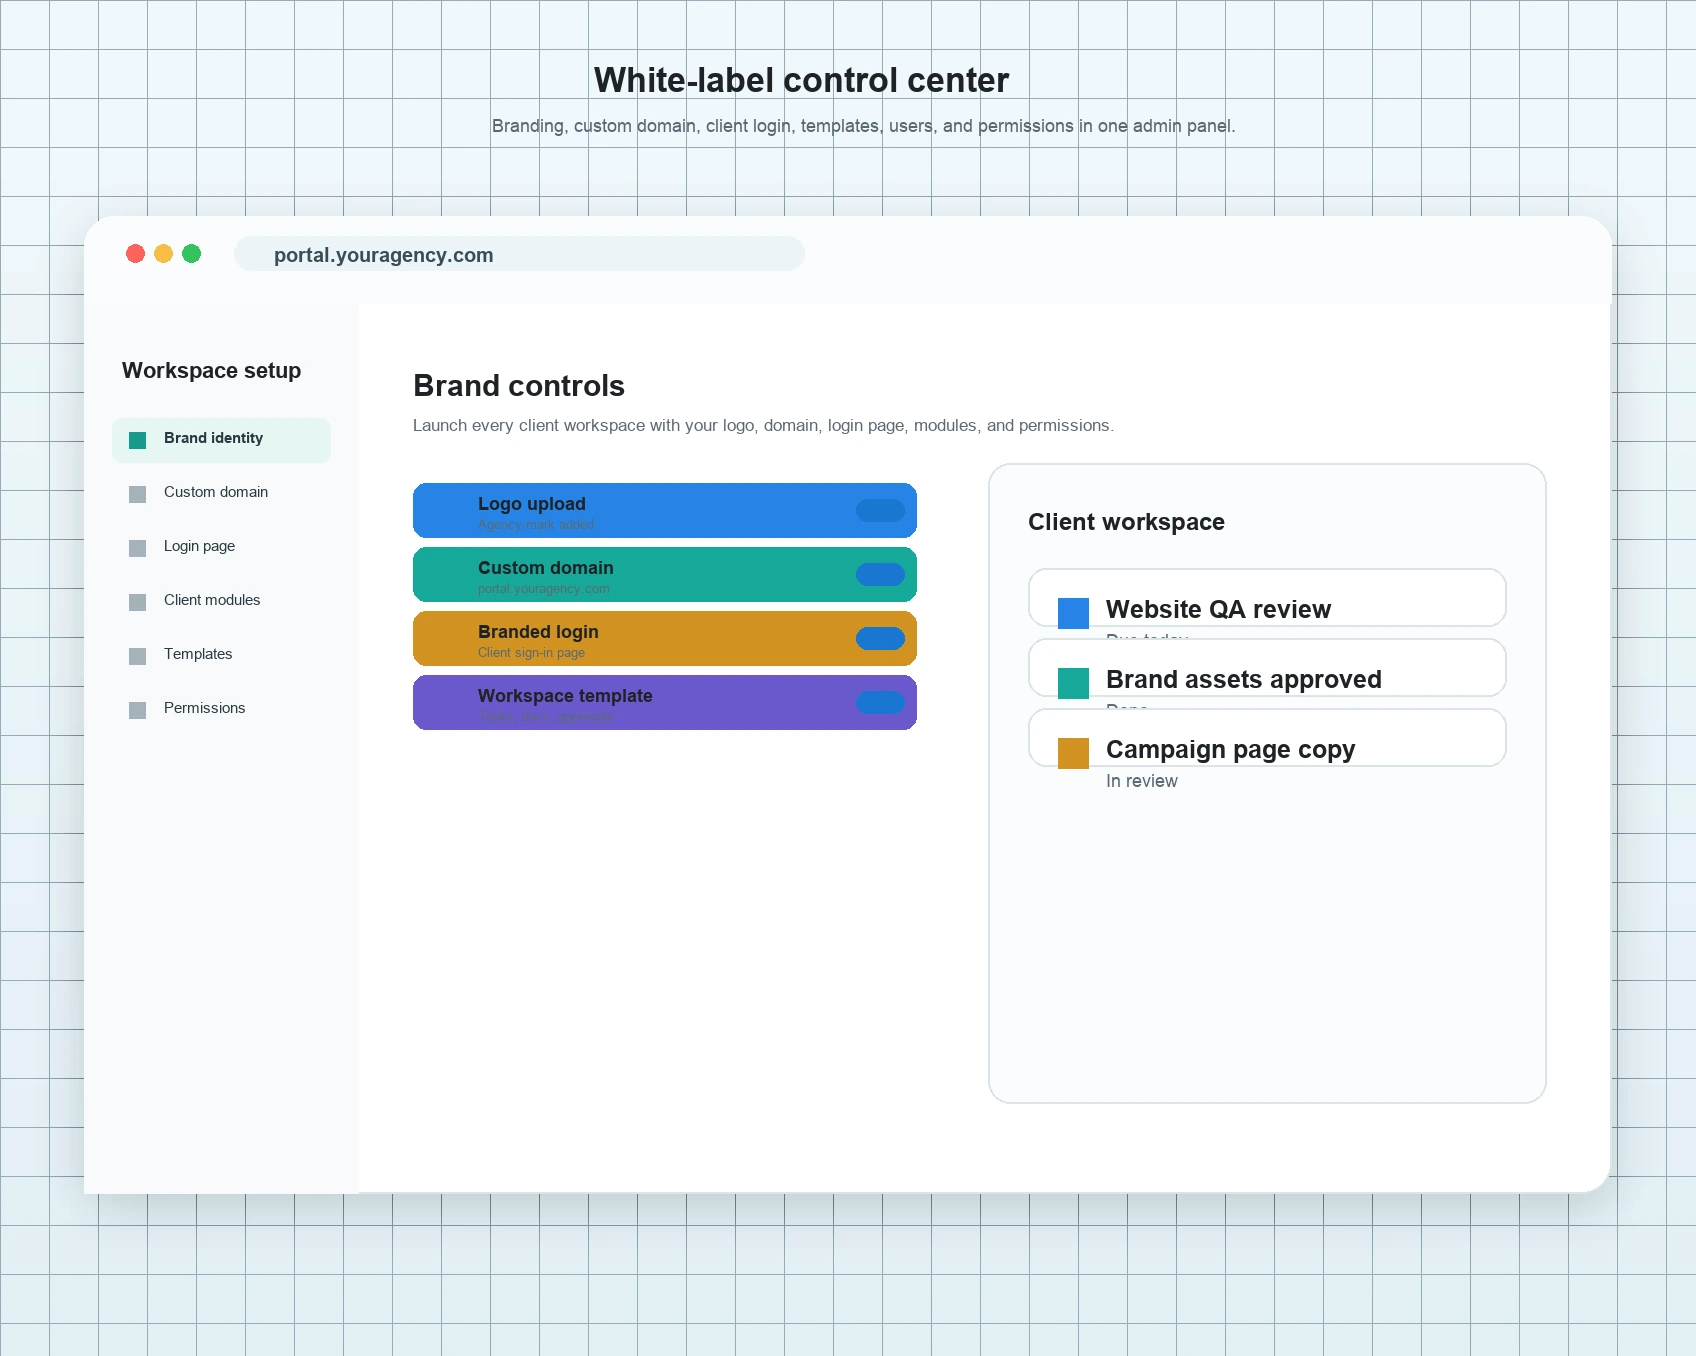Click the Branded login card title

tap(538, 632)
